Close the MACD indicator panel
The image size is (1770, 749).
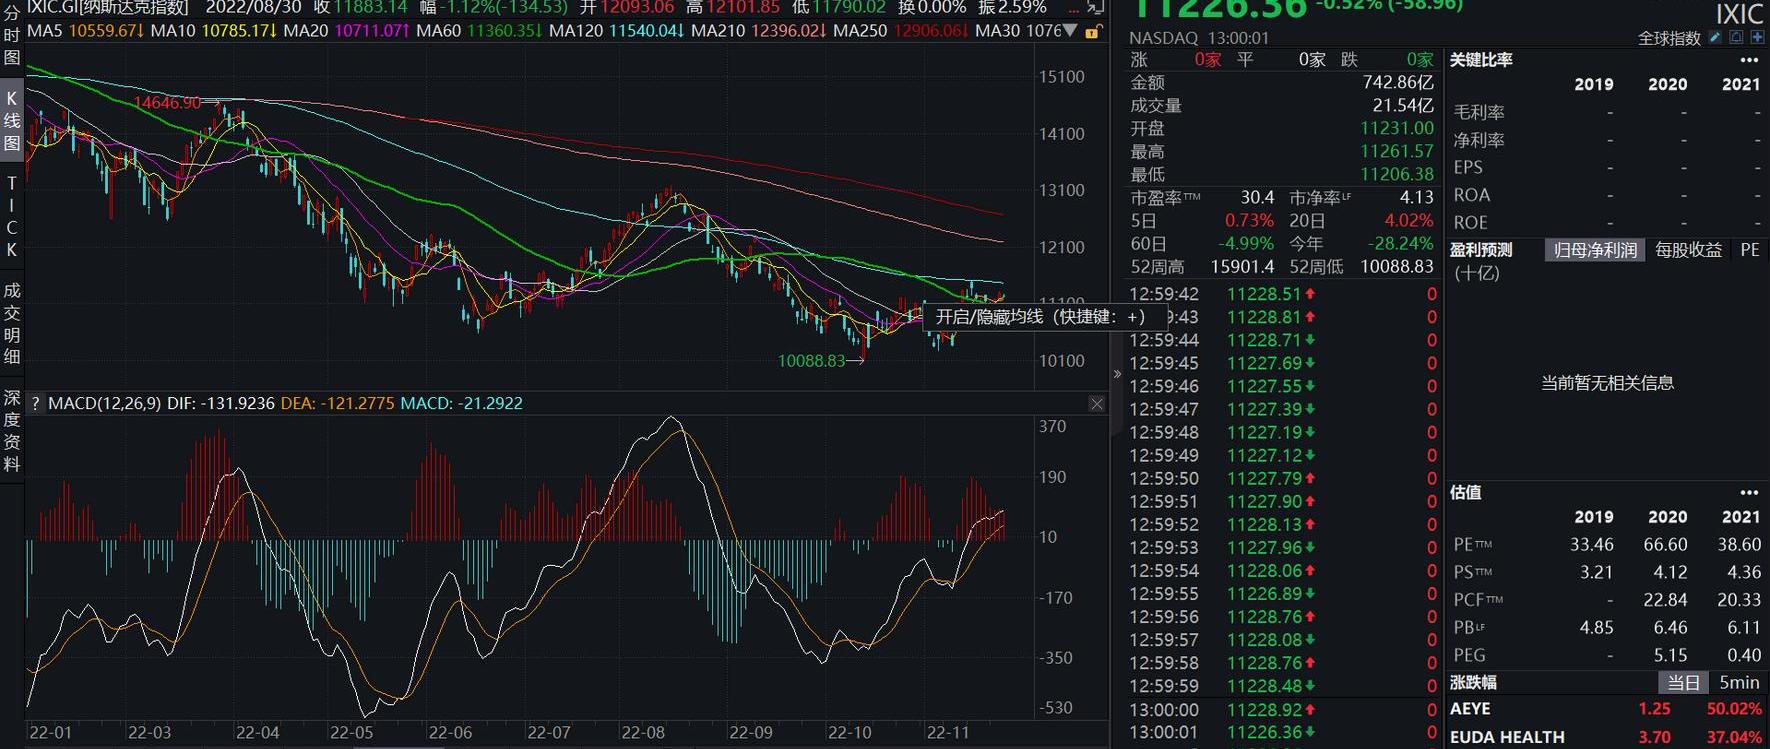pos(1097,404)
